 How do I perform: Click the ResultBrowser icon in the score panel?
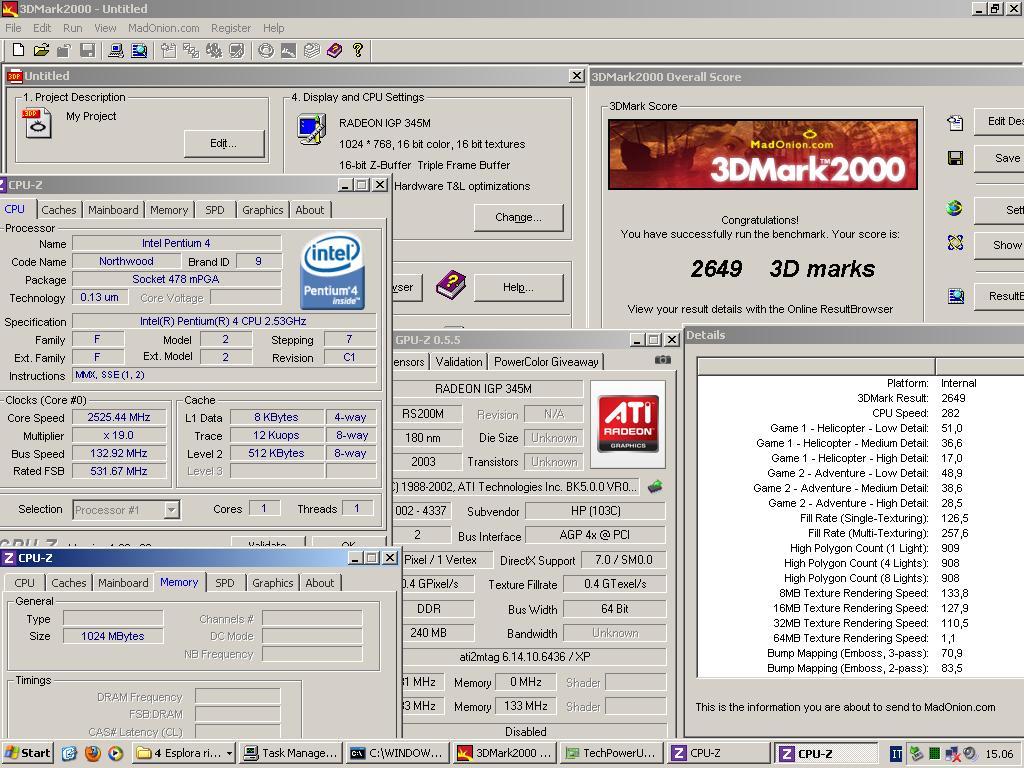[x=955, y=296]
